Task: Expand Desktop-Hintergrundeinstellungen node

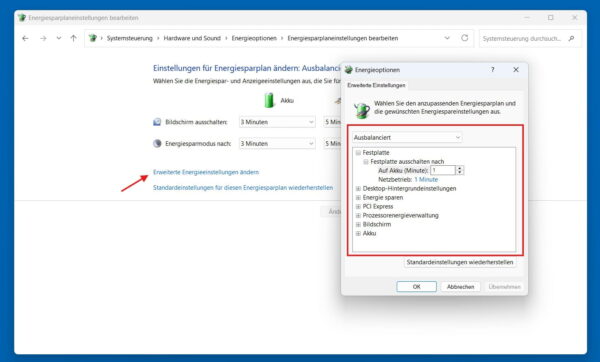Action: tap(358, 189)
